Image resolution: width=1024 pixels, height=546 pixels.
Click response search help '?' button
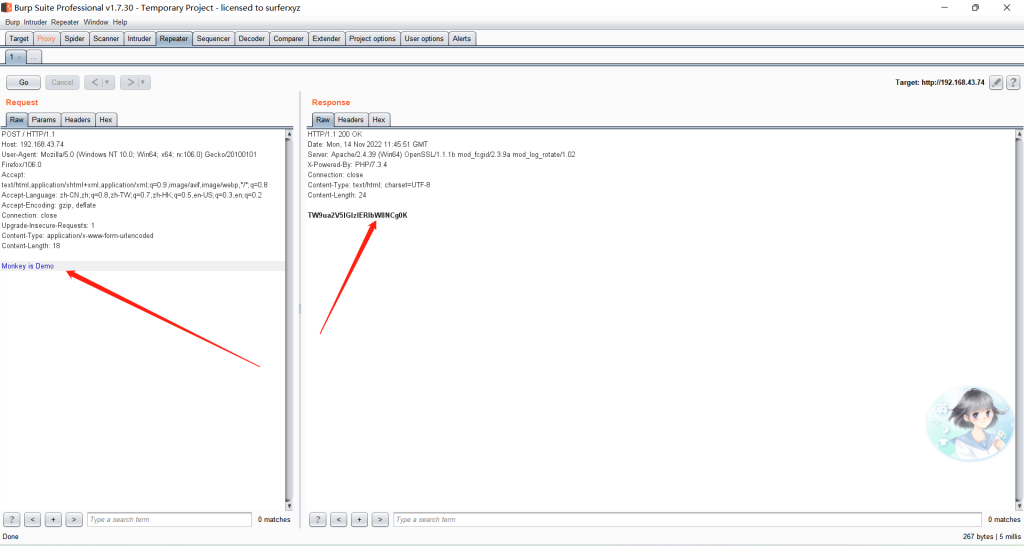coord(318,519)
